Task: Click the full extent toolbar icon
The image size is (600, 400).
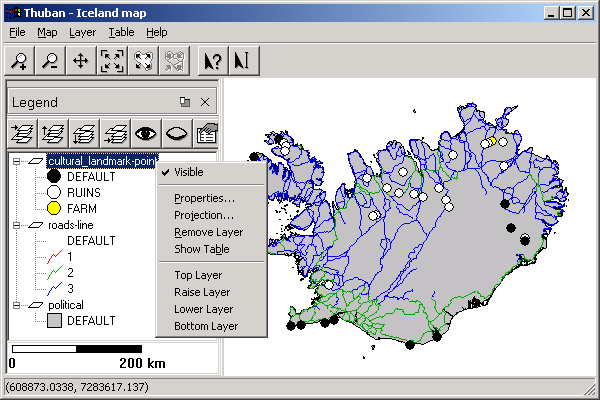Action: [x=112, y=61]
